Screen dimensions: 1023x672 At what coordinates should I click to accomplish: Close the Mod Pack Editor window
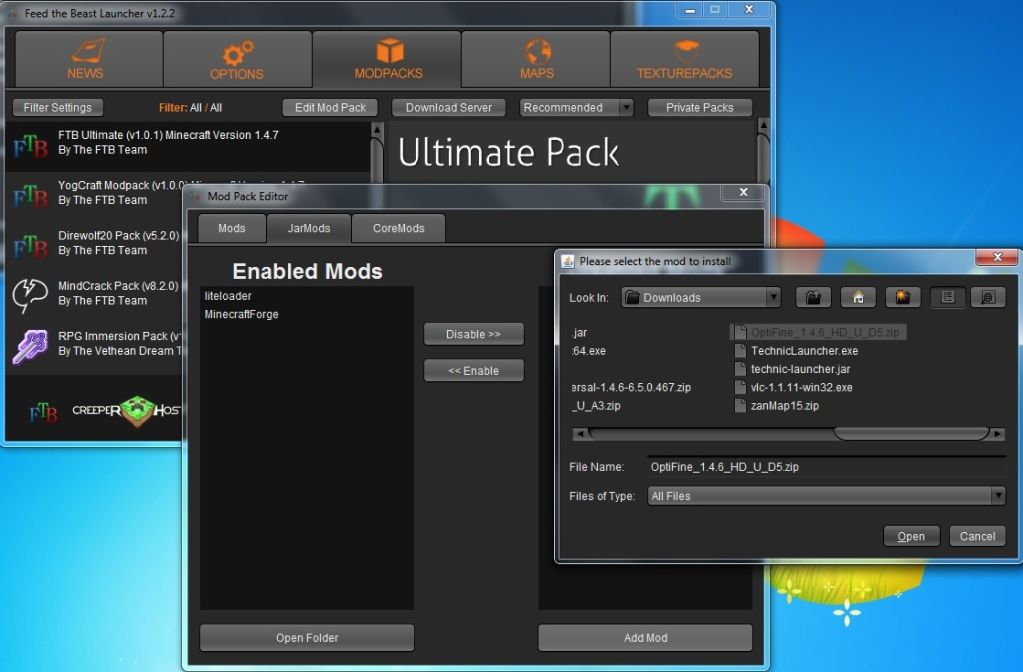(x=743, y=192)
